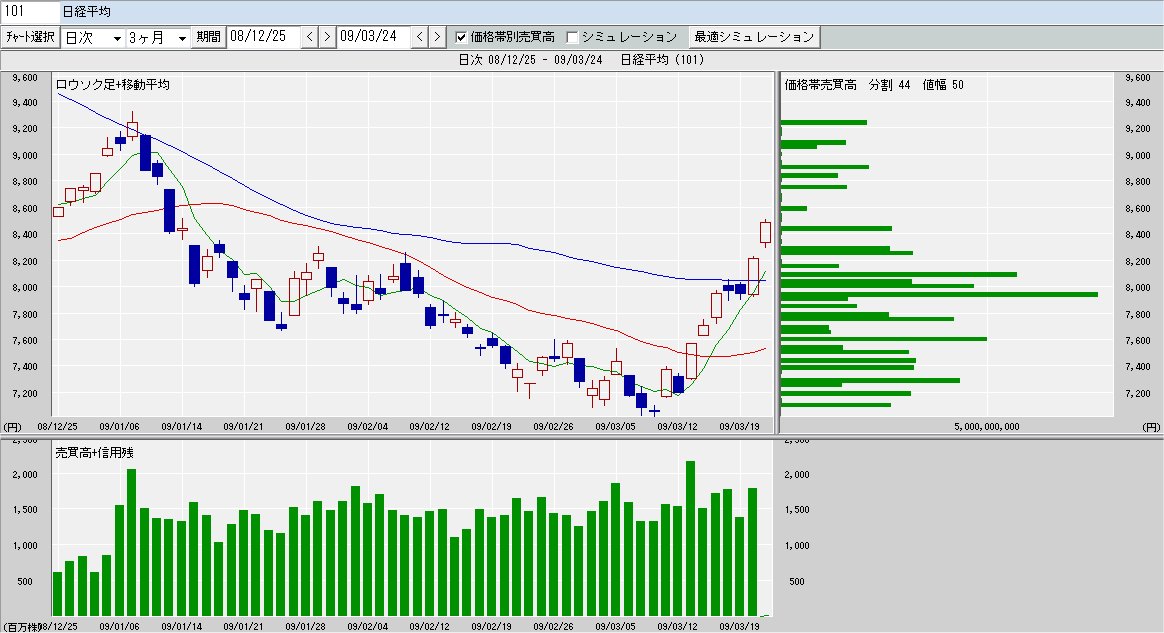Screen dimensions: 1164x633
Task: Focus the stock code field showing 101
Action: (28, 11)
